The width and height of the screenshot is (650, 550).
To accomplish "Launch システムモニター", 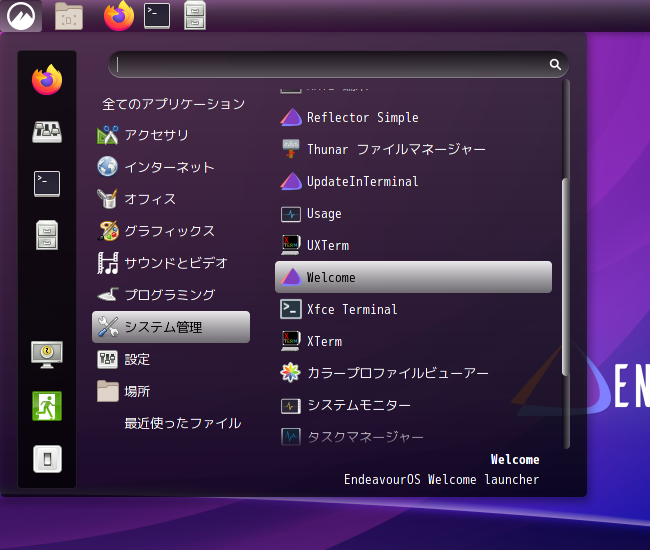I will (x=413, y=405).
